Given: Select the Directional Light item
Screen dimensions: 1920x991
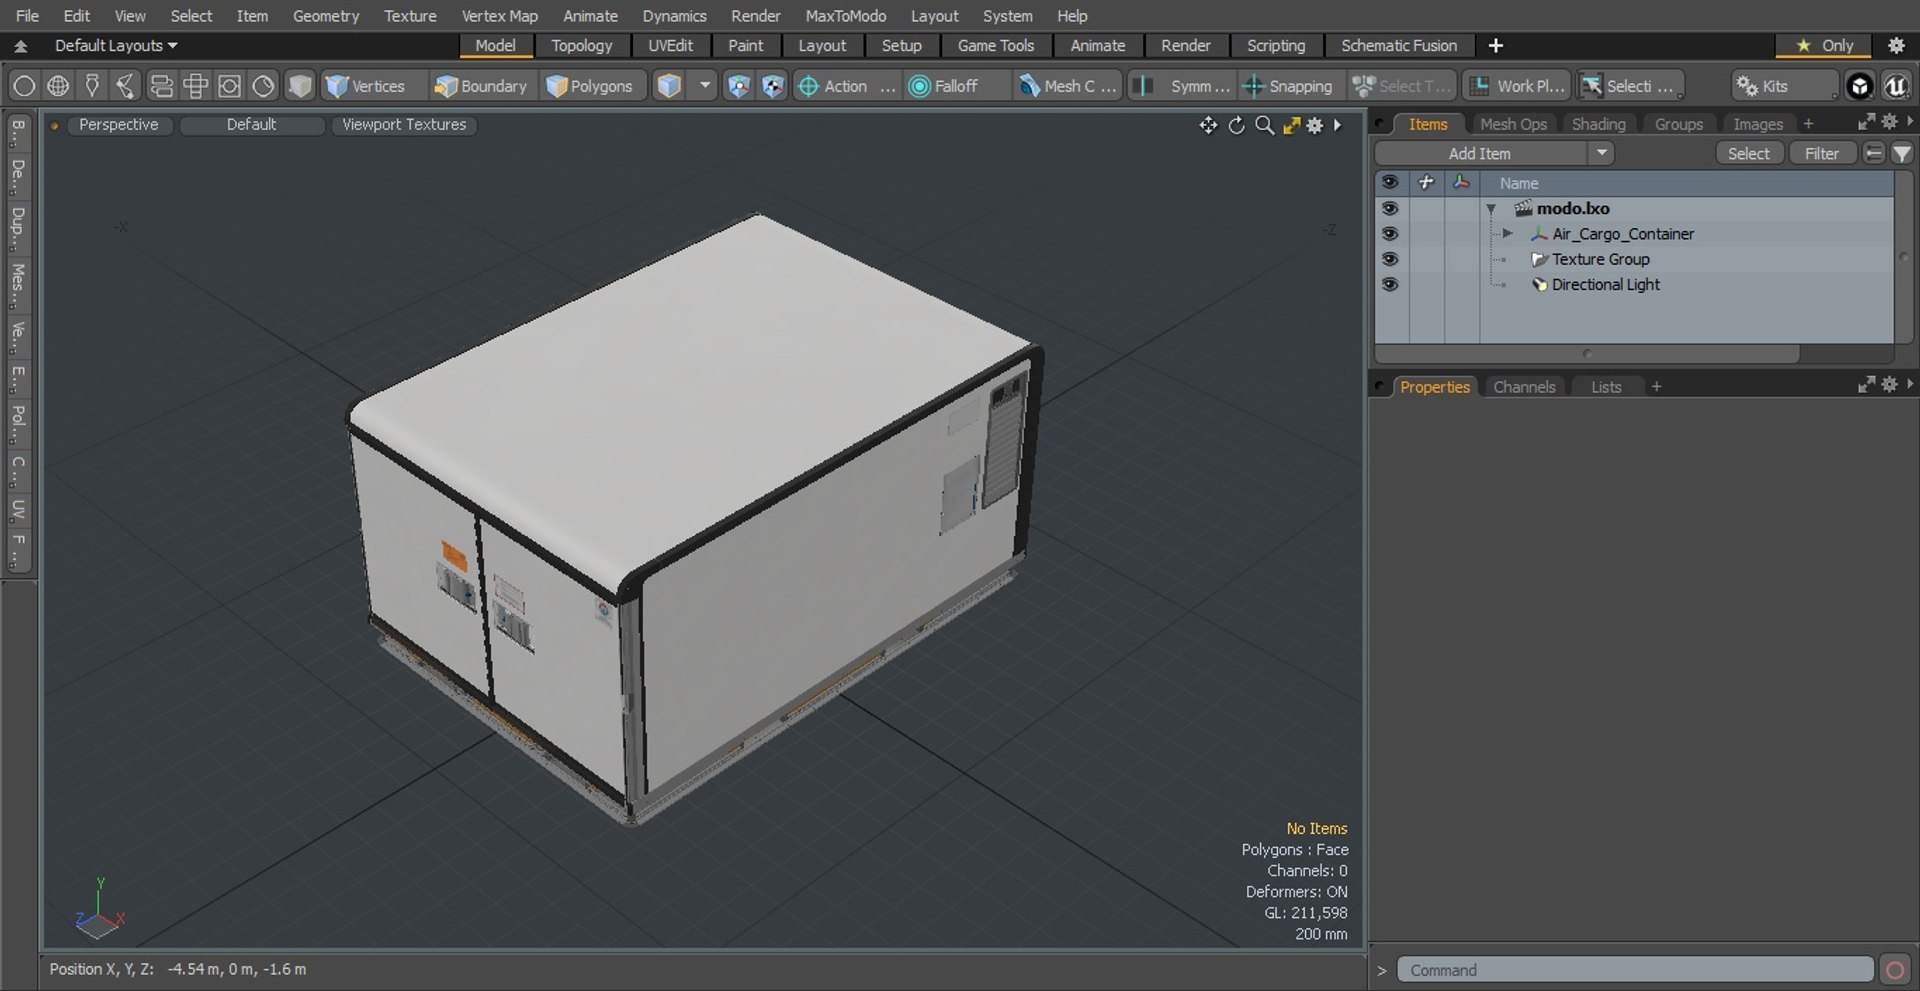Looking at the screenshot, I should click(x=1605, y=284).
